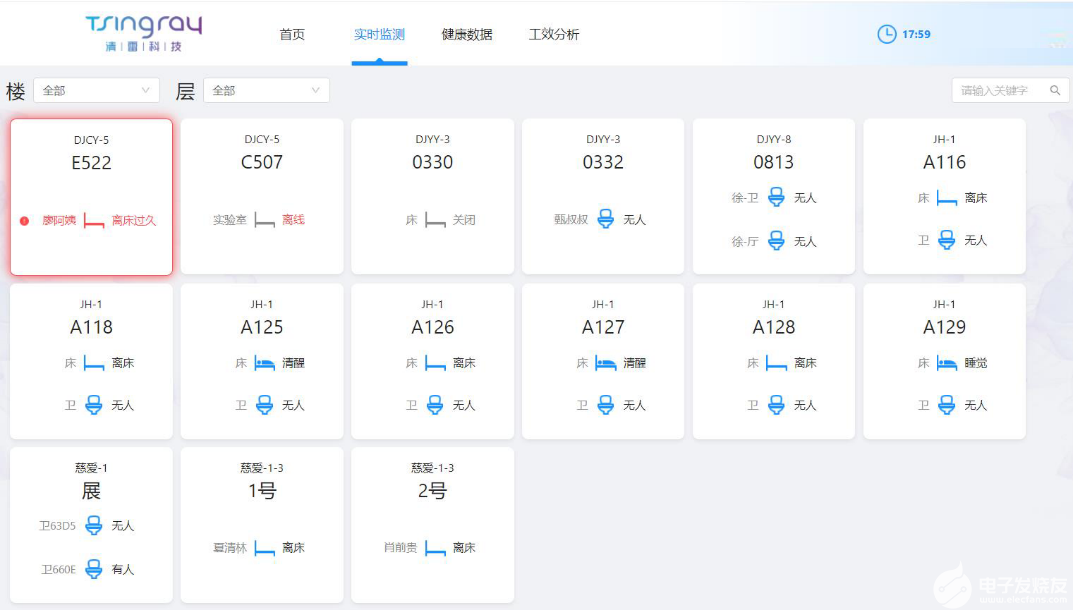Open room title 0330
The width and height of the screenshot is (1073, 610).
tap(432, 162)
